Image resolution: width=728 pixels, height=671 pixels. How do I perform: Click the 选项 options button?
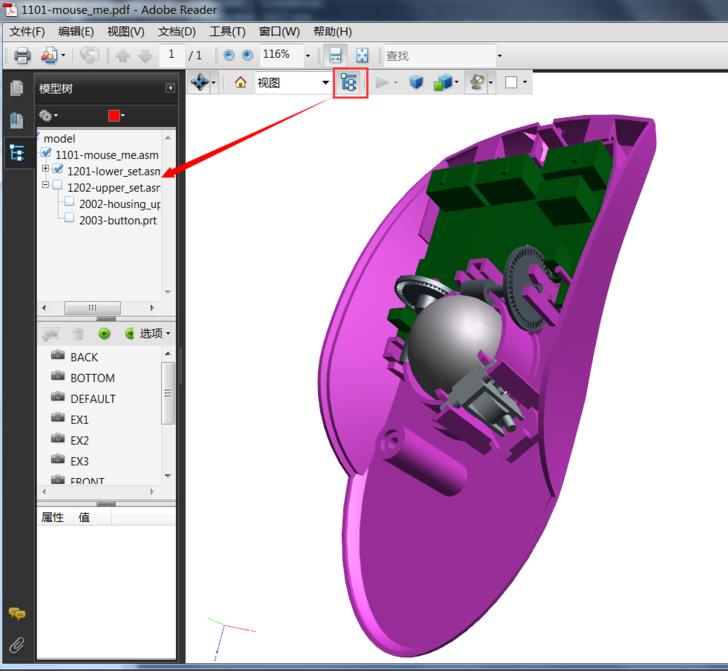[154, 333]
